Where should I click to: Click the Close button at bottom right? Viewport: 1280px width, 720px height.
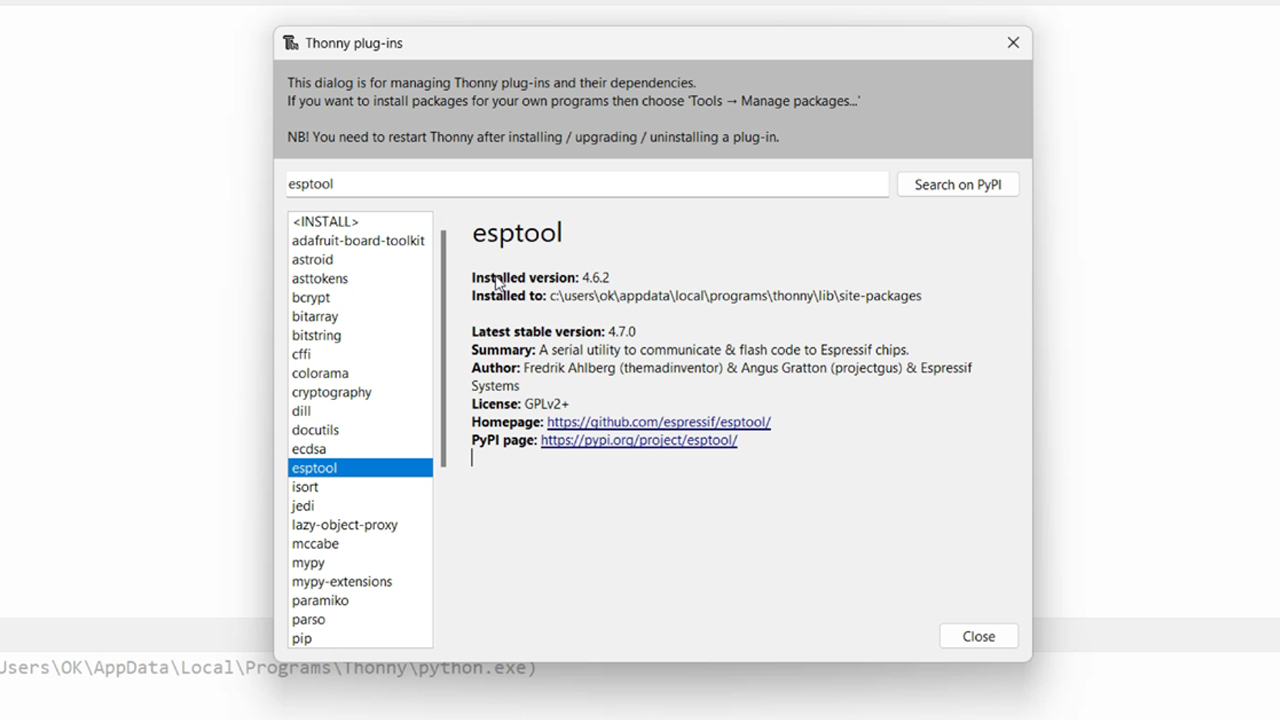pyautogui.click(x=979, y=636)
